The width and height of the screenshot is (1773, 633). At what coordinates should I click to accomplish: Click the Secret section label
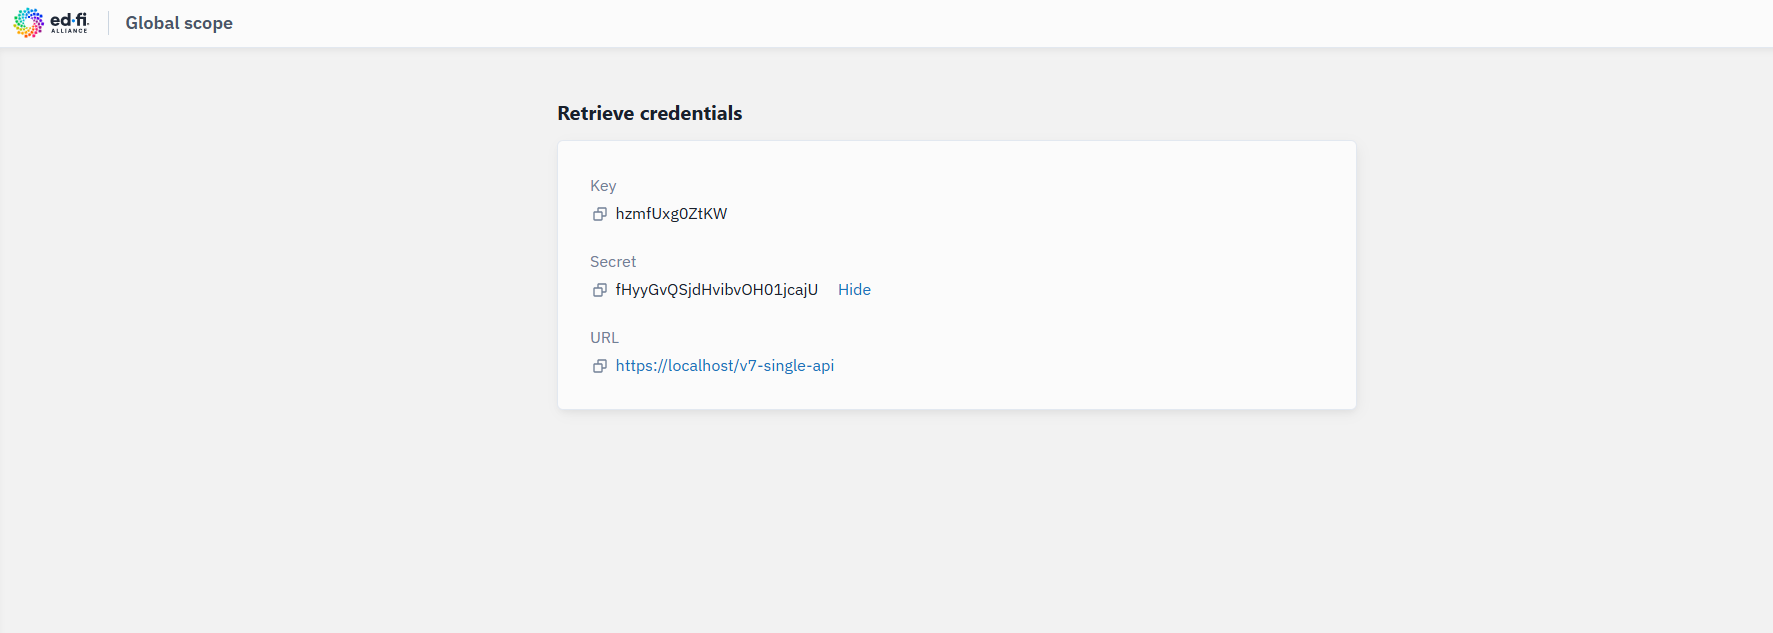pyautogui.click(x=613, y=261)
